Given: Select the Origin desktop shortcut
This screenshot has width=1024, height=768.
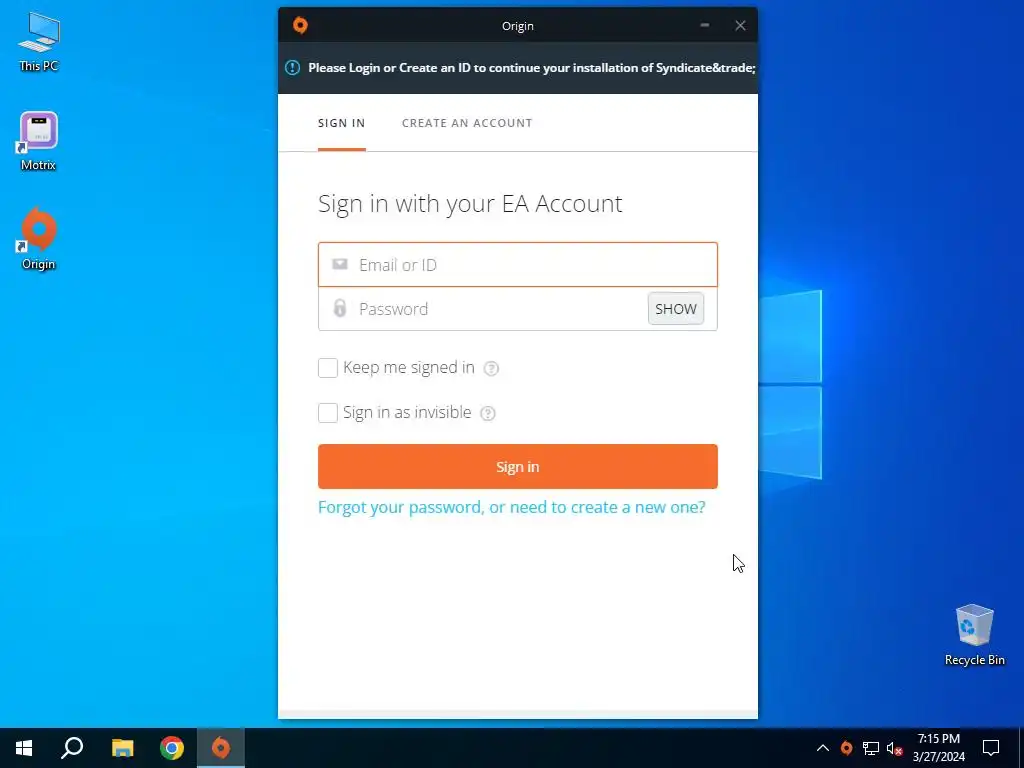Looking at the screenshot, I should coord(39,239).
